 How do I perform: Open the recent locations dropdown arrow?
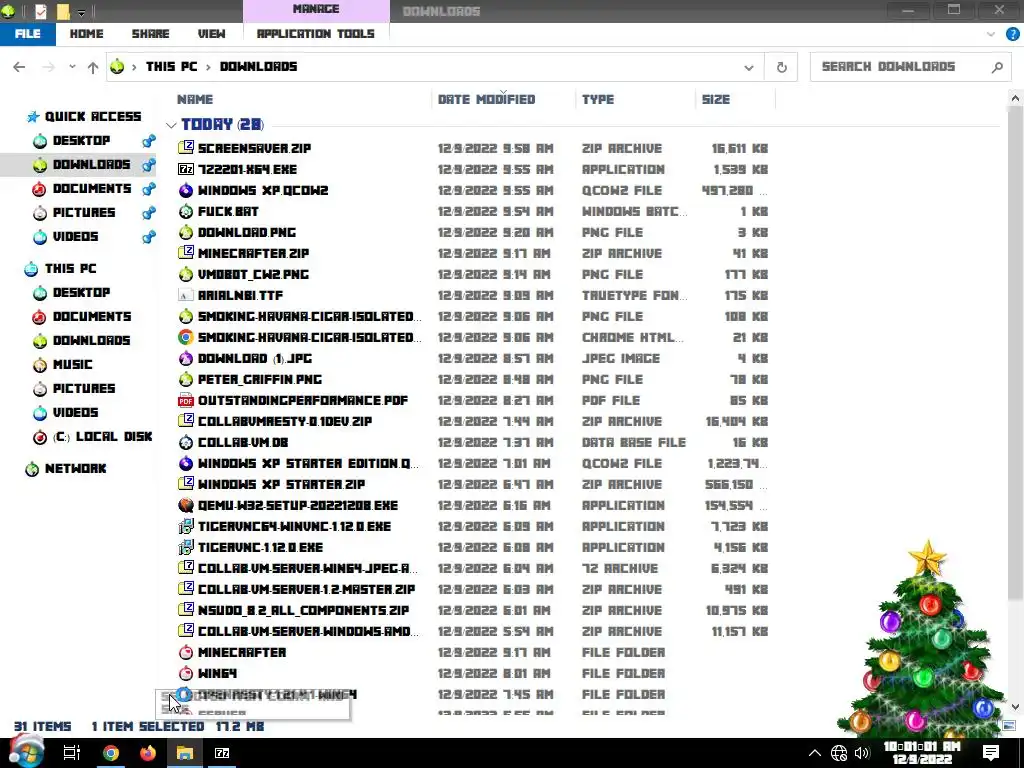tap(72, 67)
